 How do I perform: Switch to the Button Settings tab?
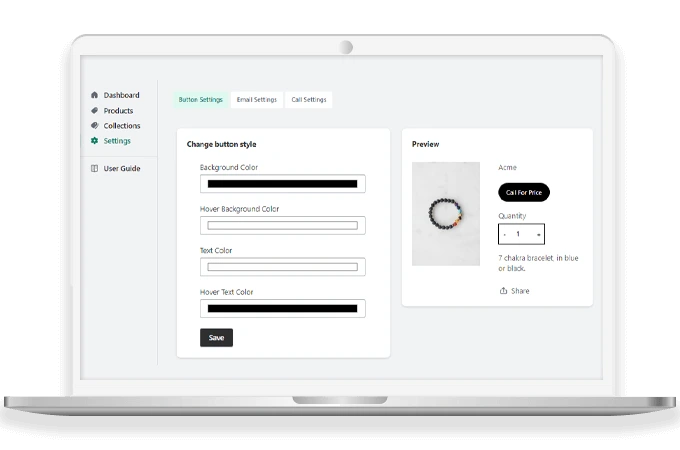[x=201, y=100]
